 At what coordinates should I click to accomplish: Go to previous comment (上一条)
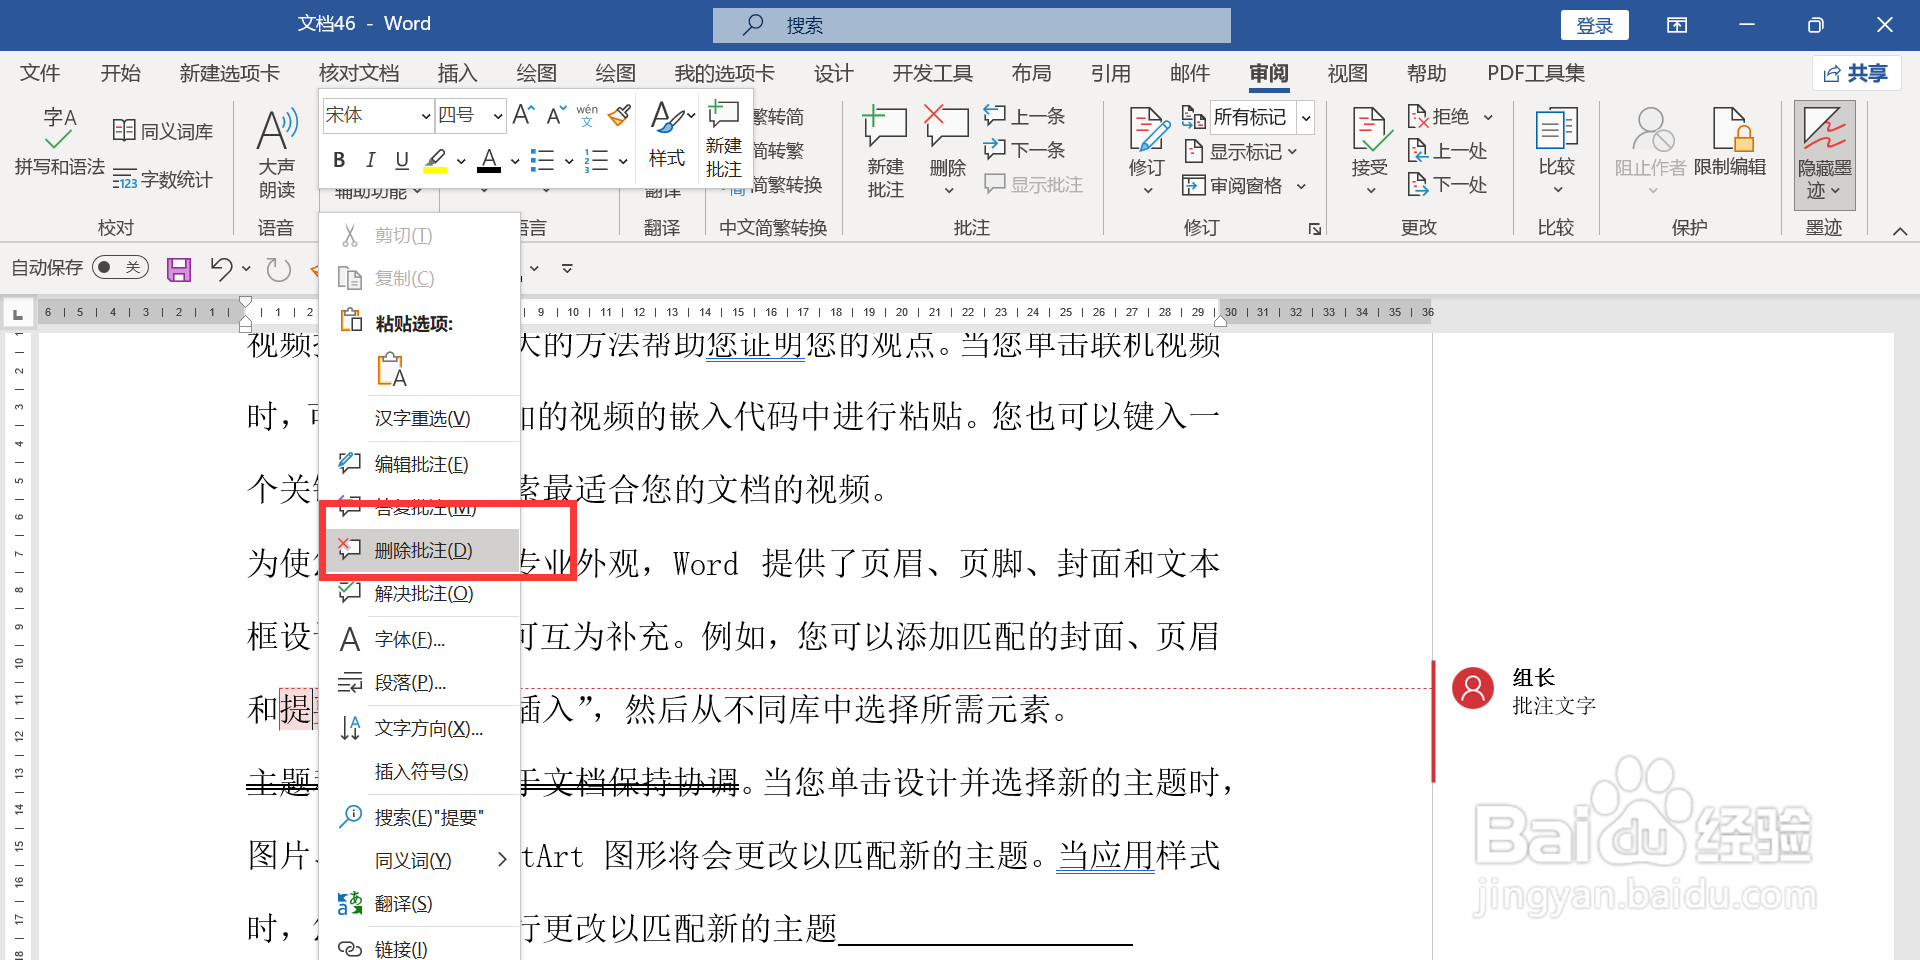[x=1024, y=116]
